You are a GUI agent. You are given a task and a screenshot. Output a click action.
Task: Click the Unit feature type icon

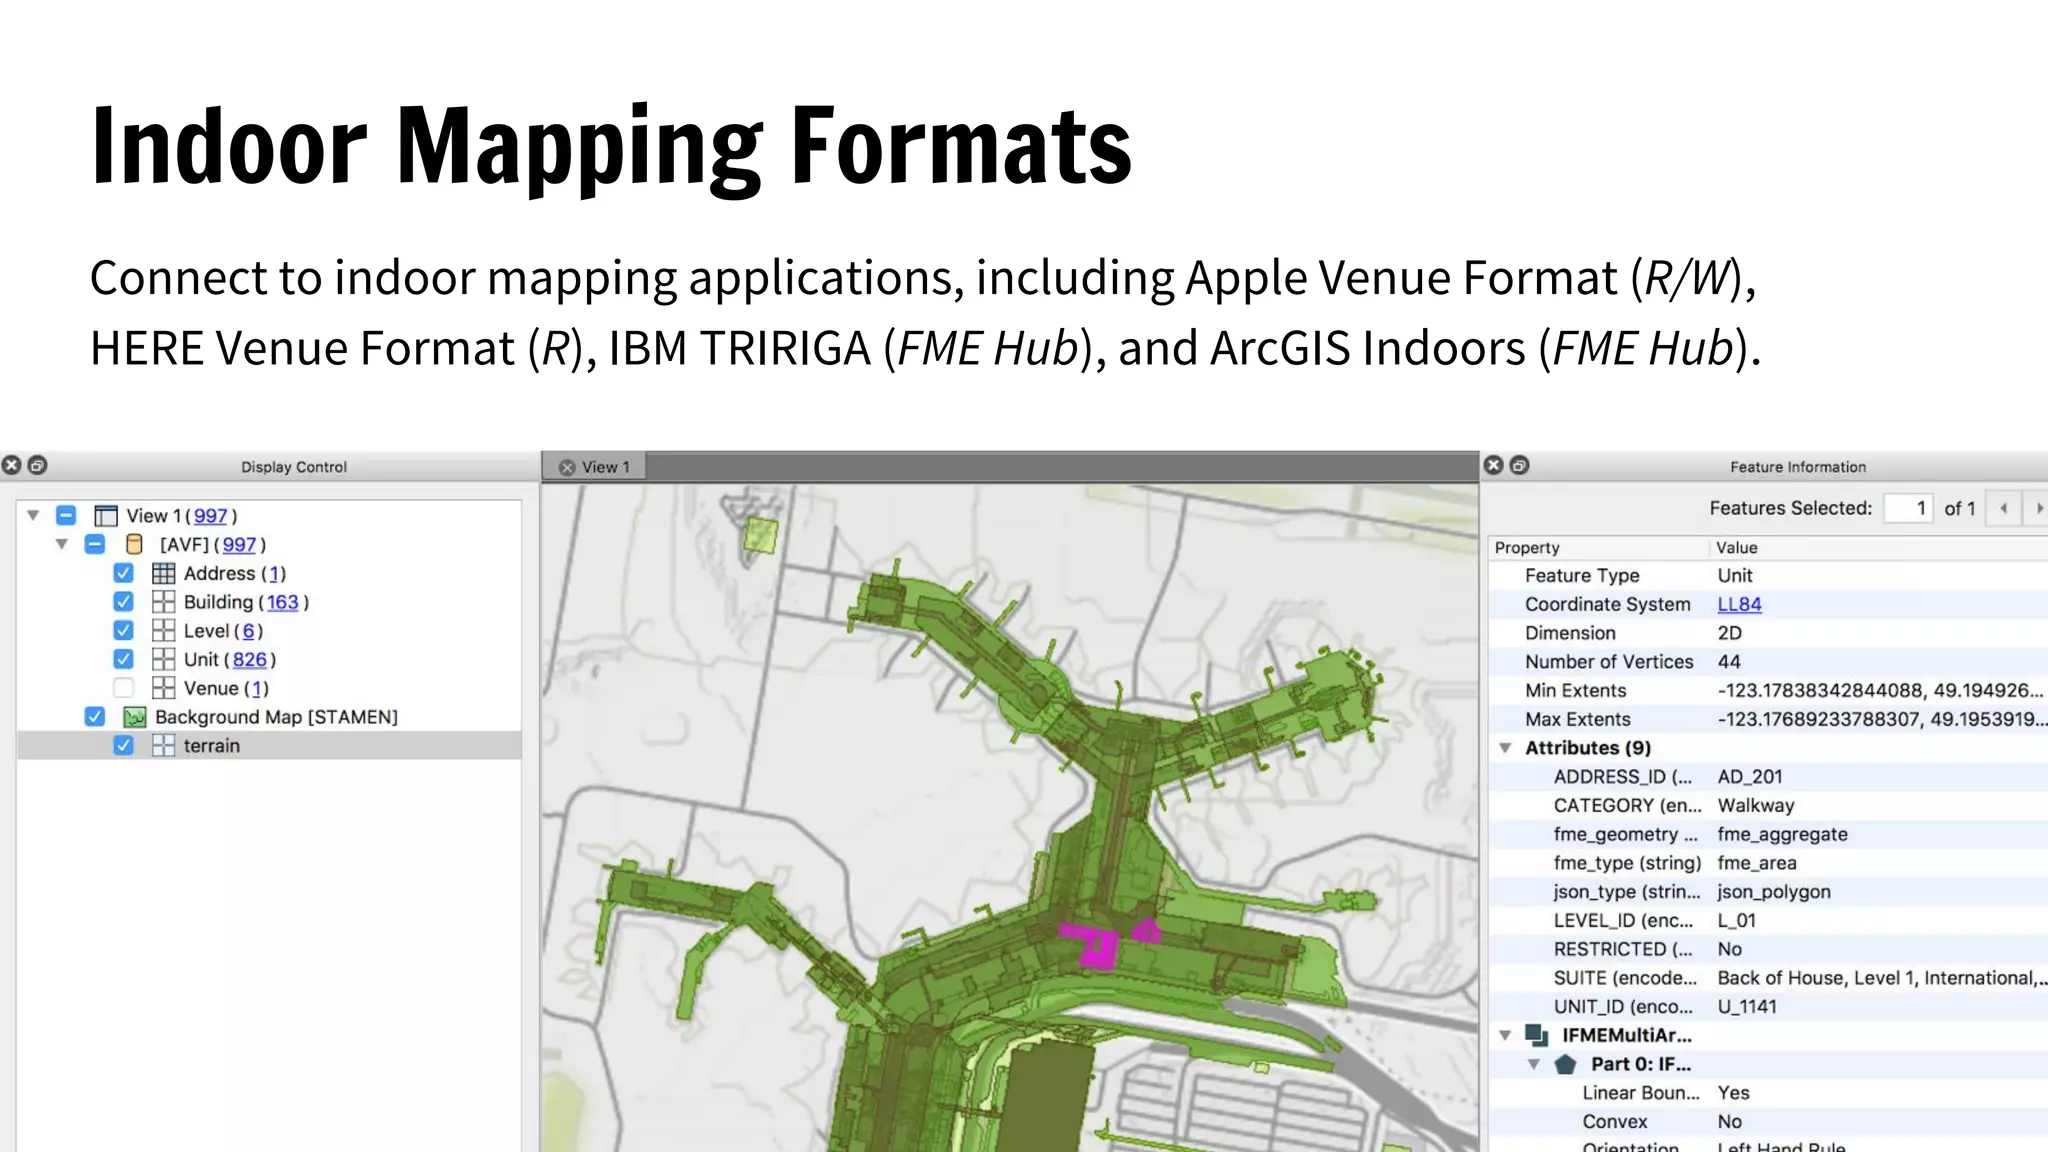click(163, 659)
